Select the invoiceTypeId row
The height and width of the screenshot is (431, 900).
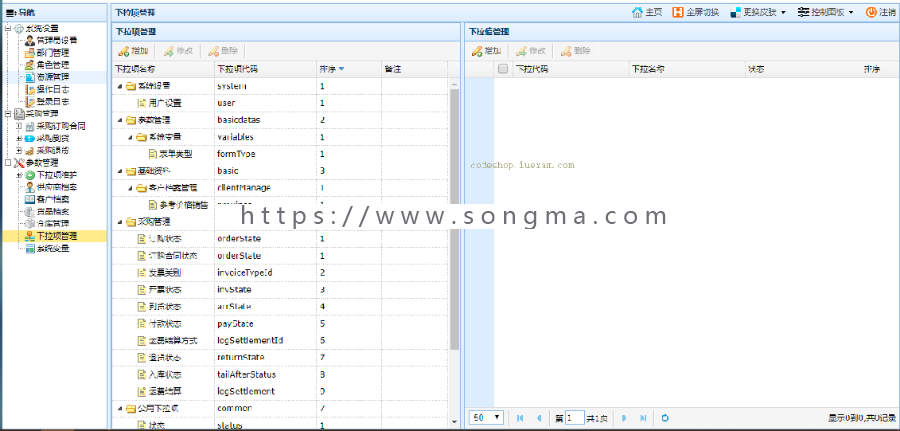pos(280,272)
